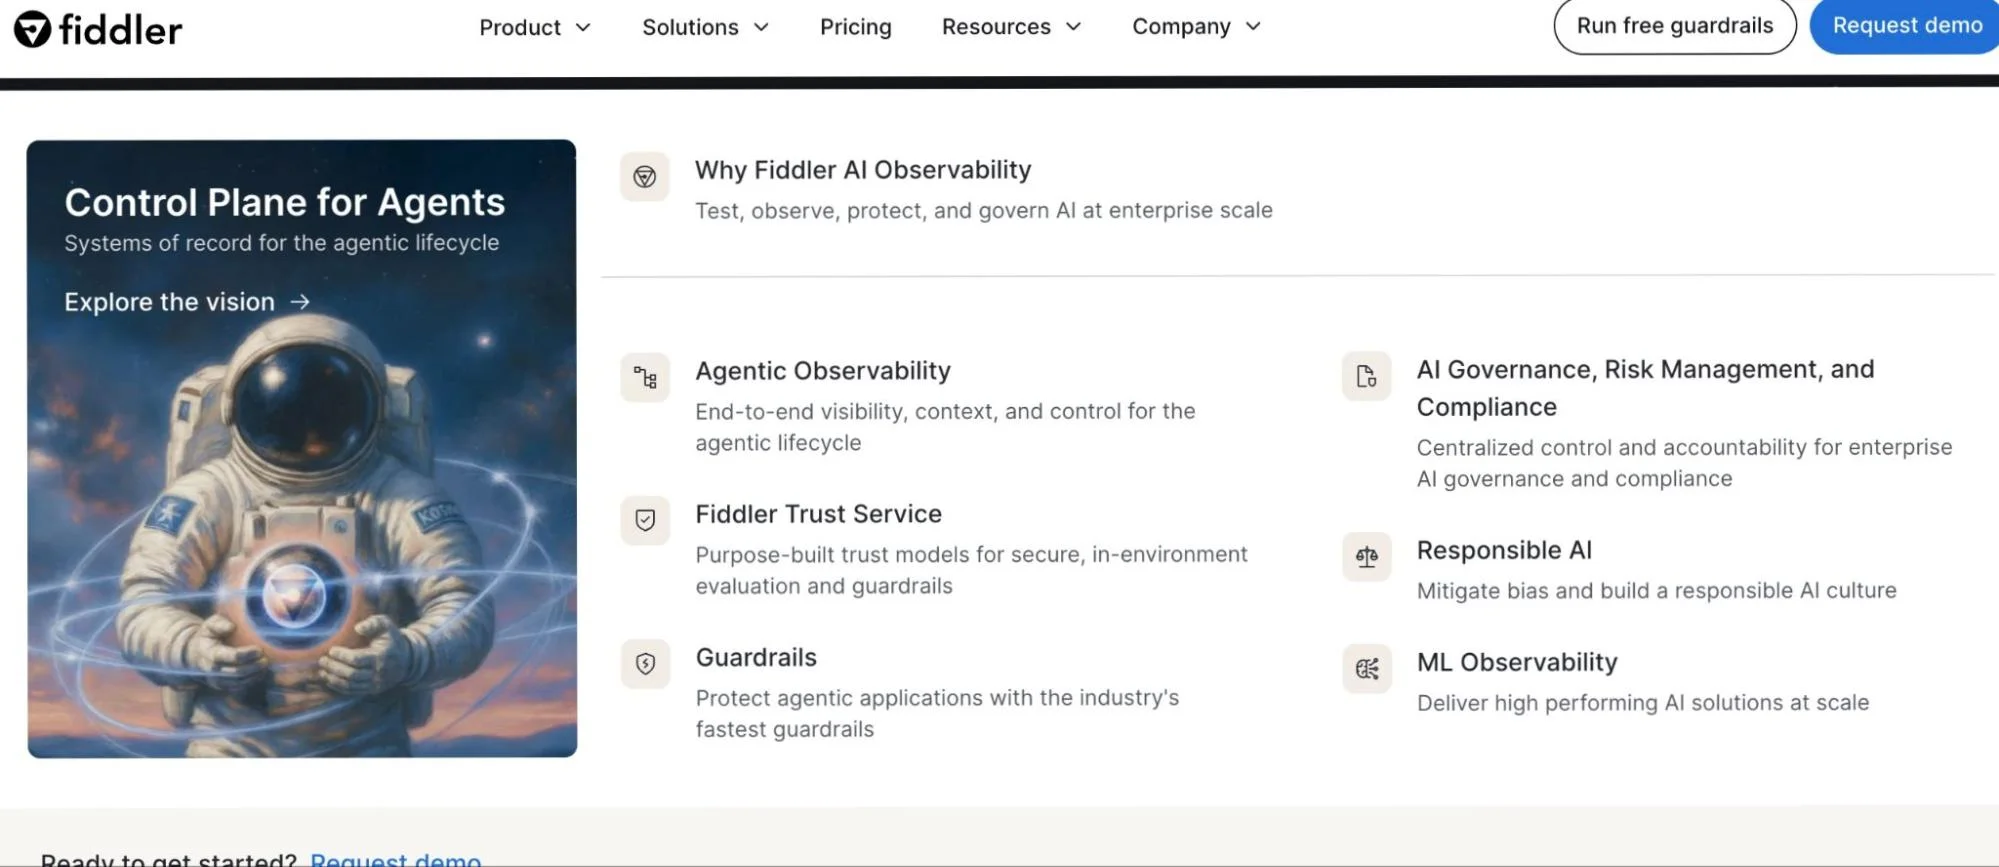Click the Guardrails shield icon
The height and width of the screenshot is (867, 1999).
[645, 664]
